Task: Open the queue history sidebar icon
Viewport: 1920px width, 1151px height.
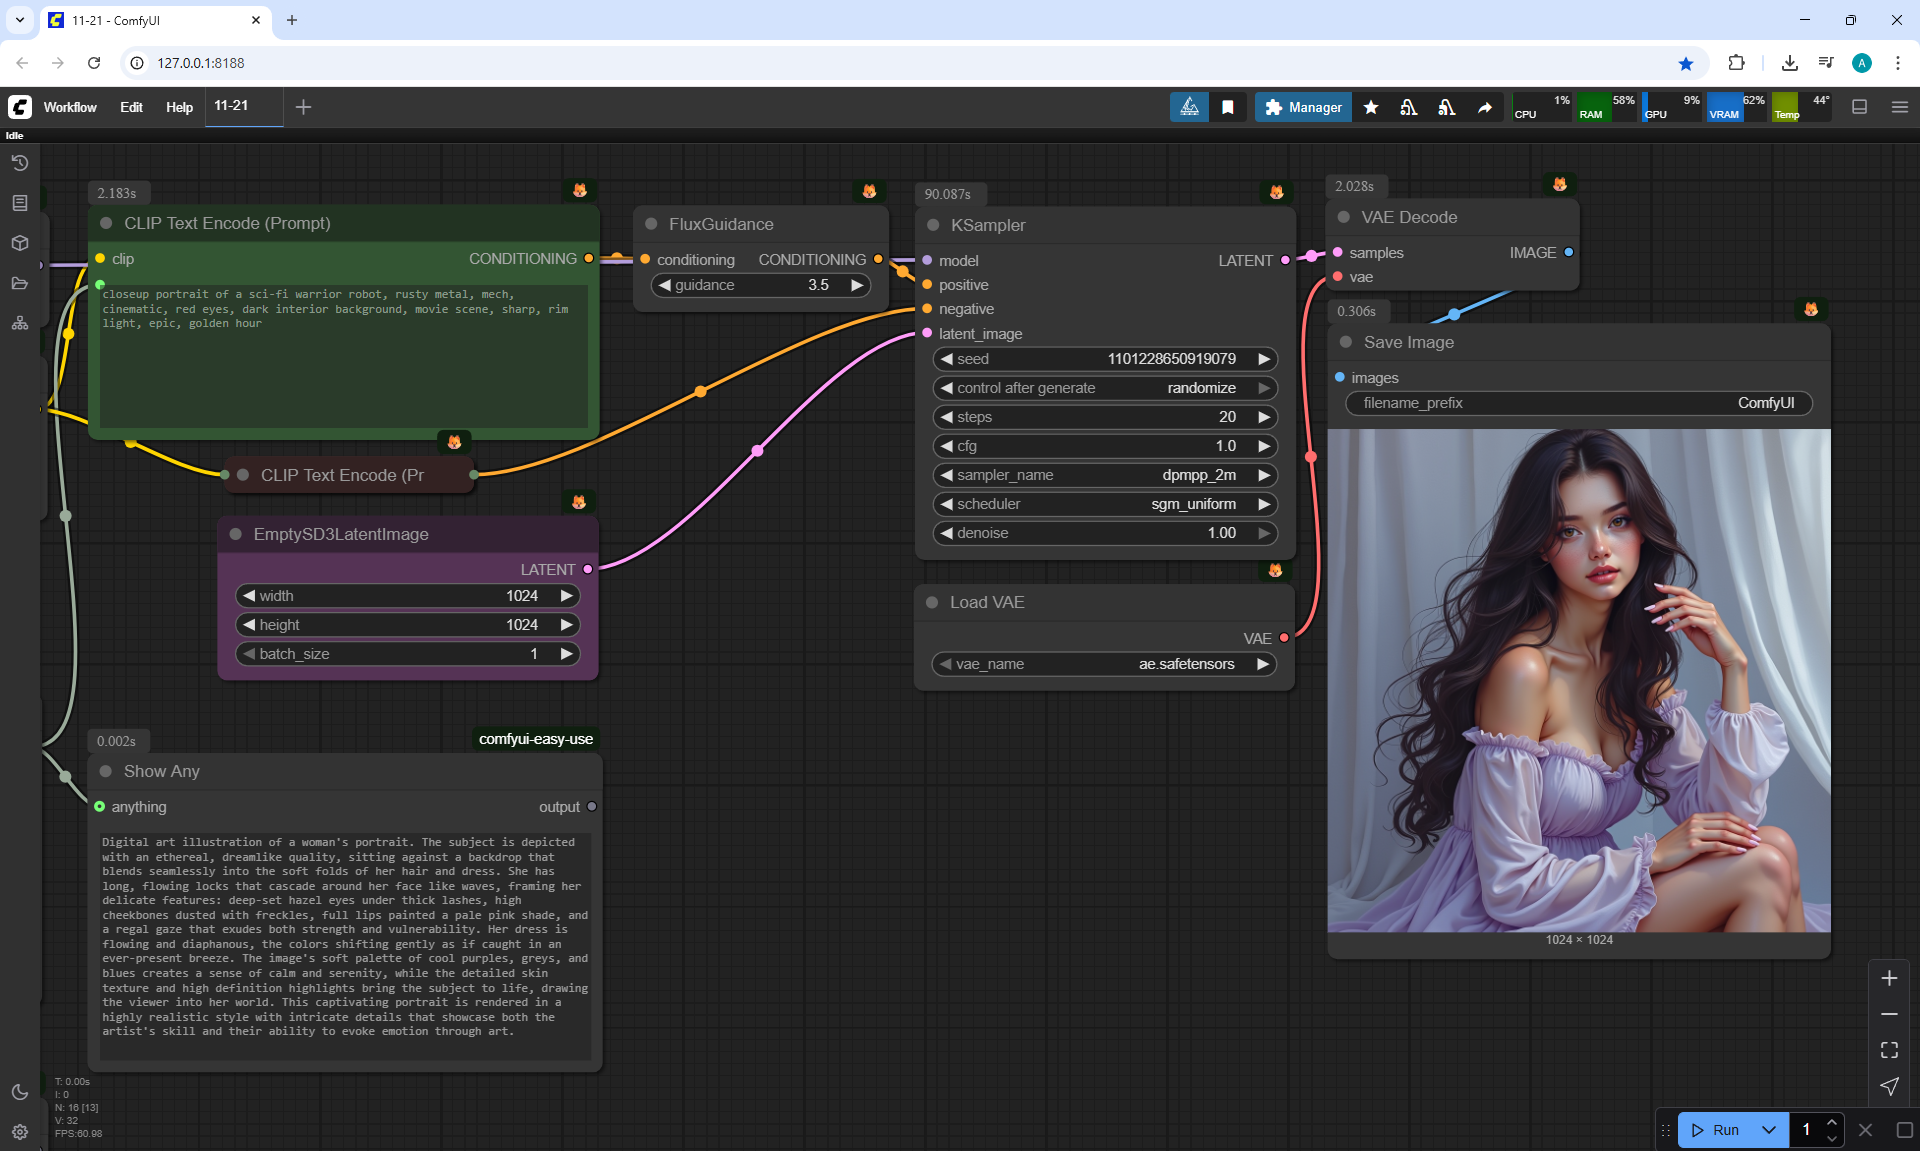Action: tap(20, 163)
